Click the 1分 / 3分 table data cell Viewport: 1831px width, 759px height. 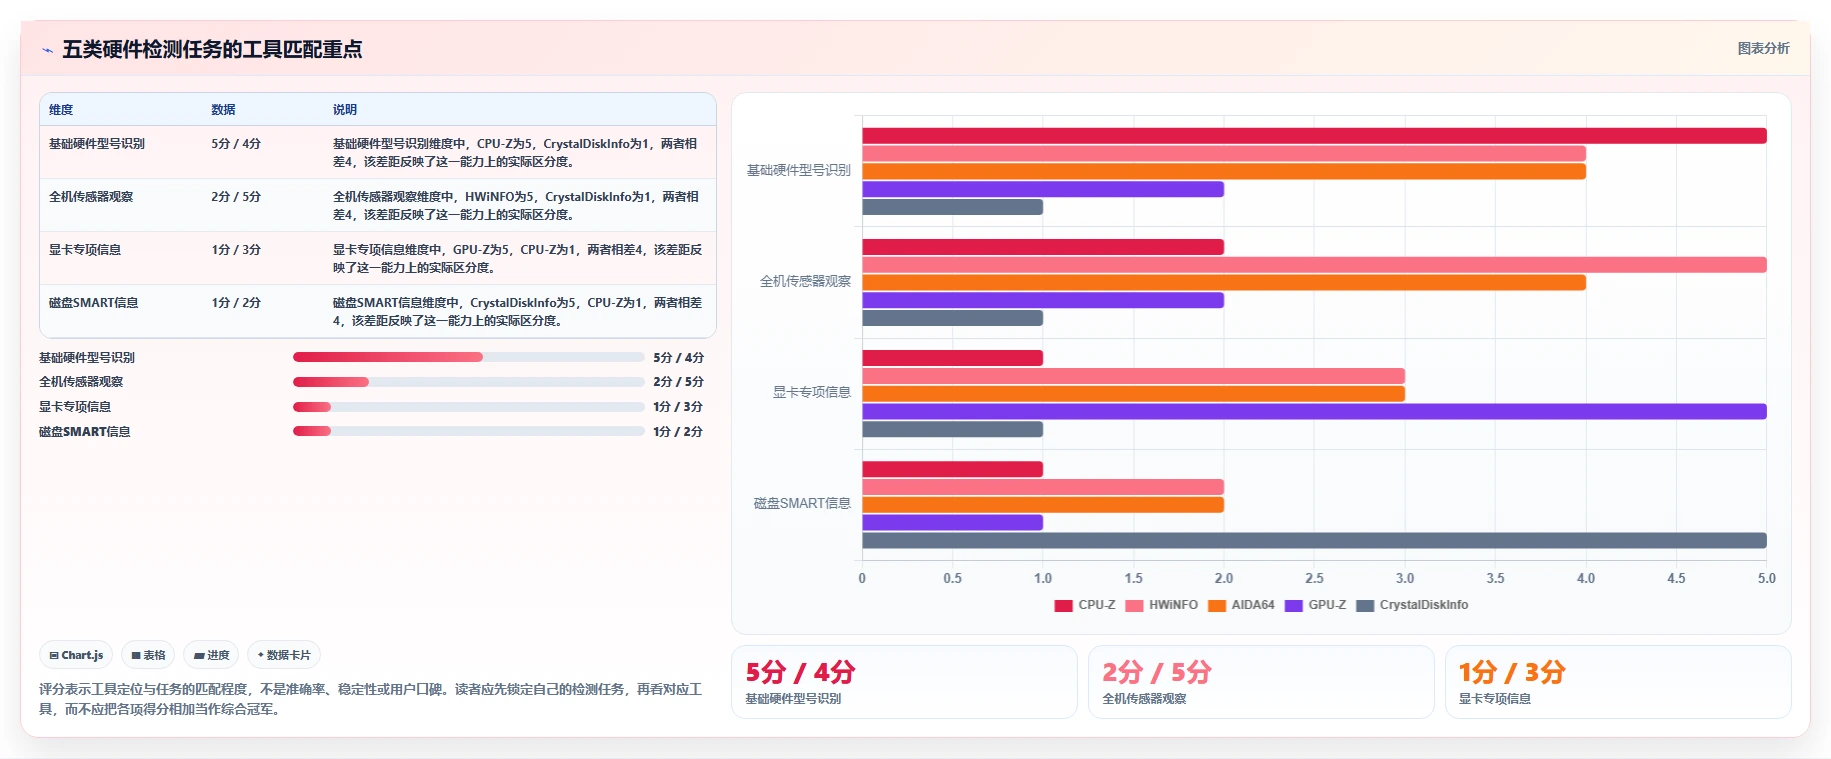click(x=236, y=250)
